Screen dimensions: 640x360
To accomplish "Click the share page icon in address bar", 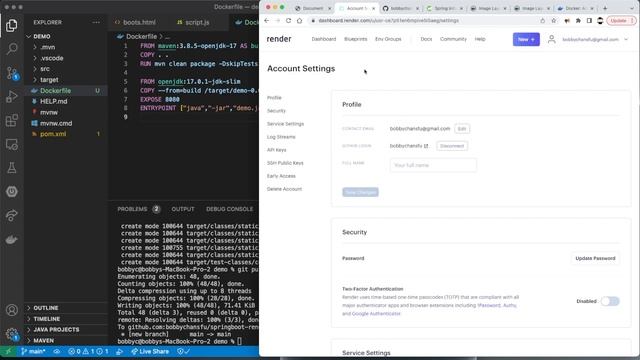I will click(542, 20).
